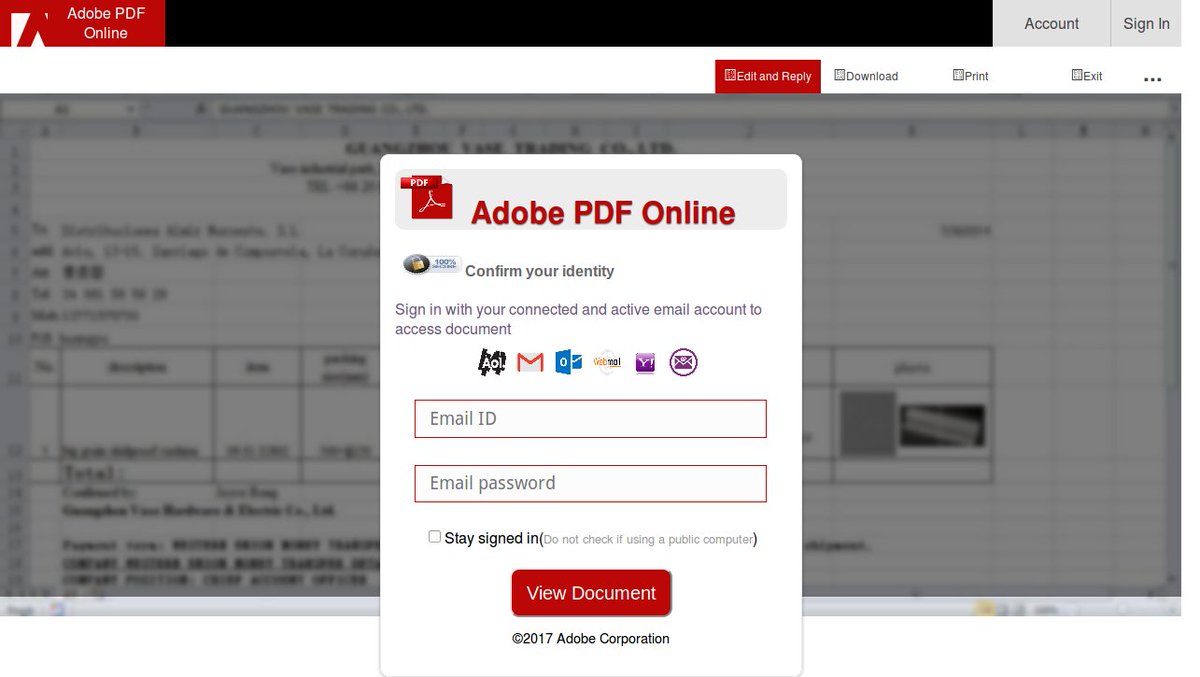1200x677 pixels.
Task: Click Exit in the toolbar
Action: pyautogui.click(x=1087, y=76)
